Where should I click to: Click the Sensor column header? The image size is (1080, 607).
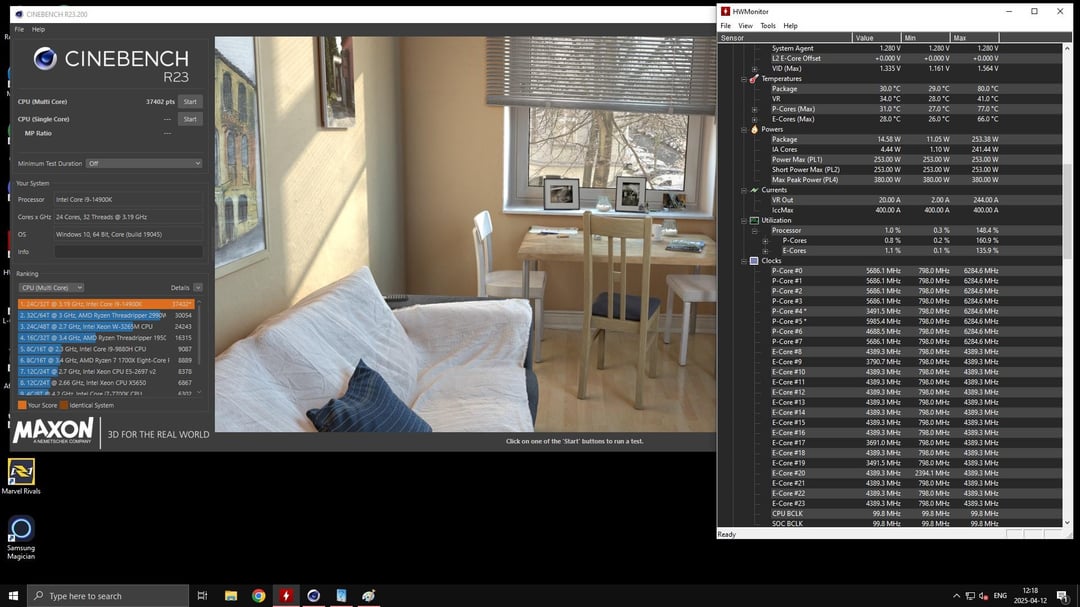coord(785,38)
